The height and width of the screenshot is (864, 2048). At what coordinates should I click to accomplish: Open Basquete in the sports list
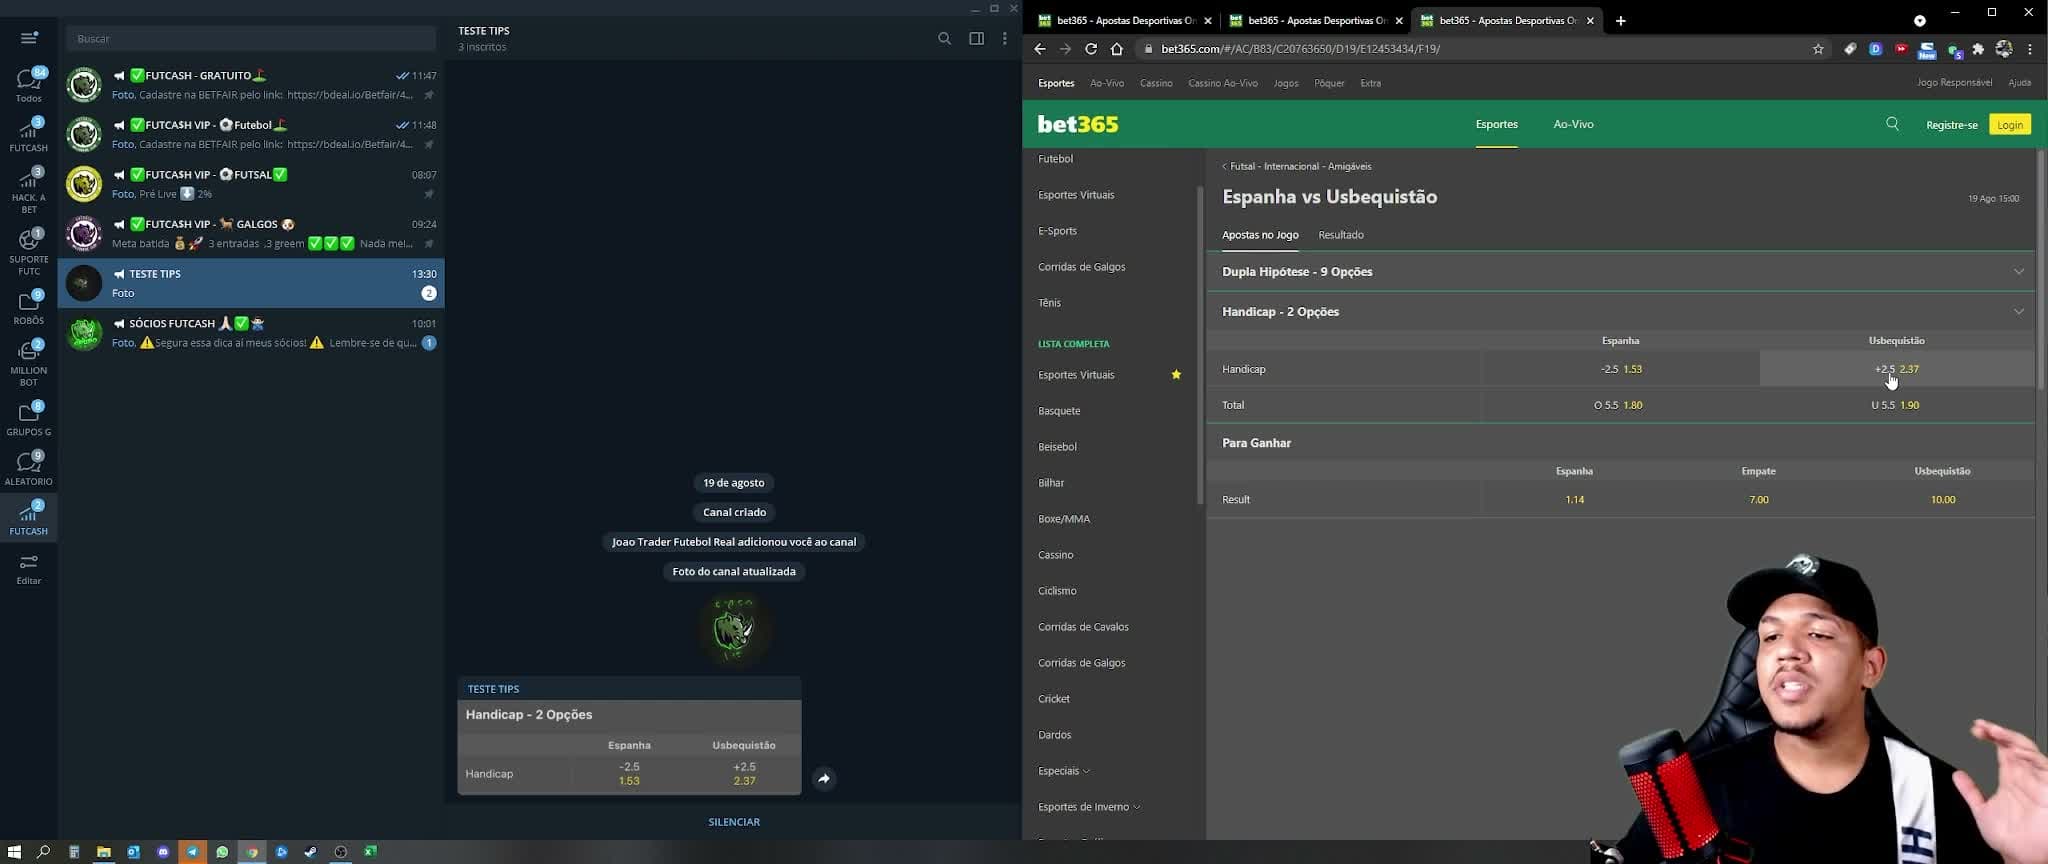coord(1059,411)
